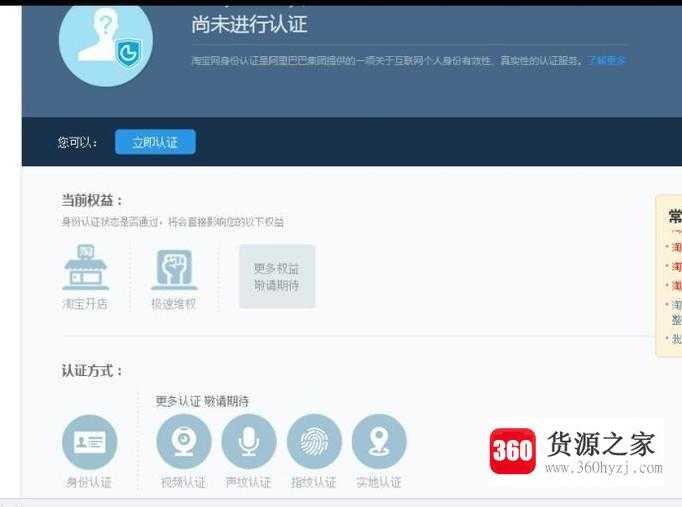This screenshot has width=682, height=507.
Task: Choose the 声纹认证 microphone icon
Action: click(x=249, y=442)
